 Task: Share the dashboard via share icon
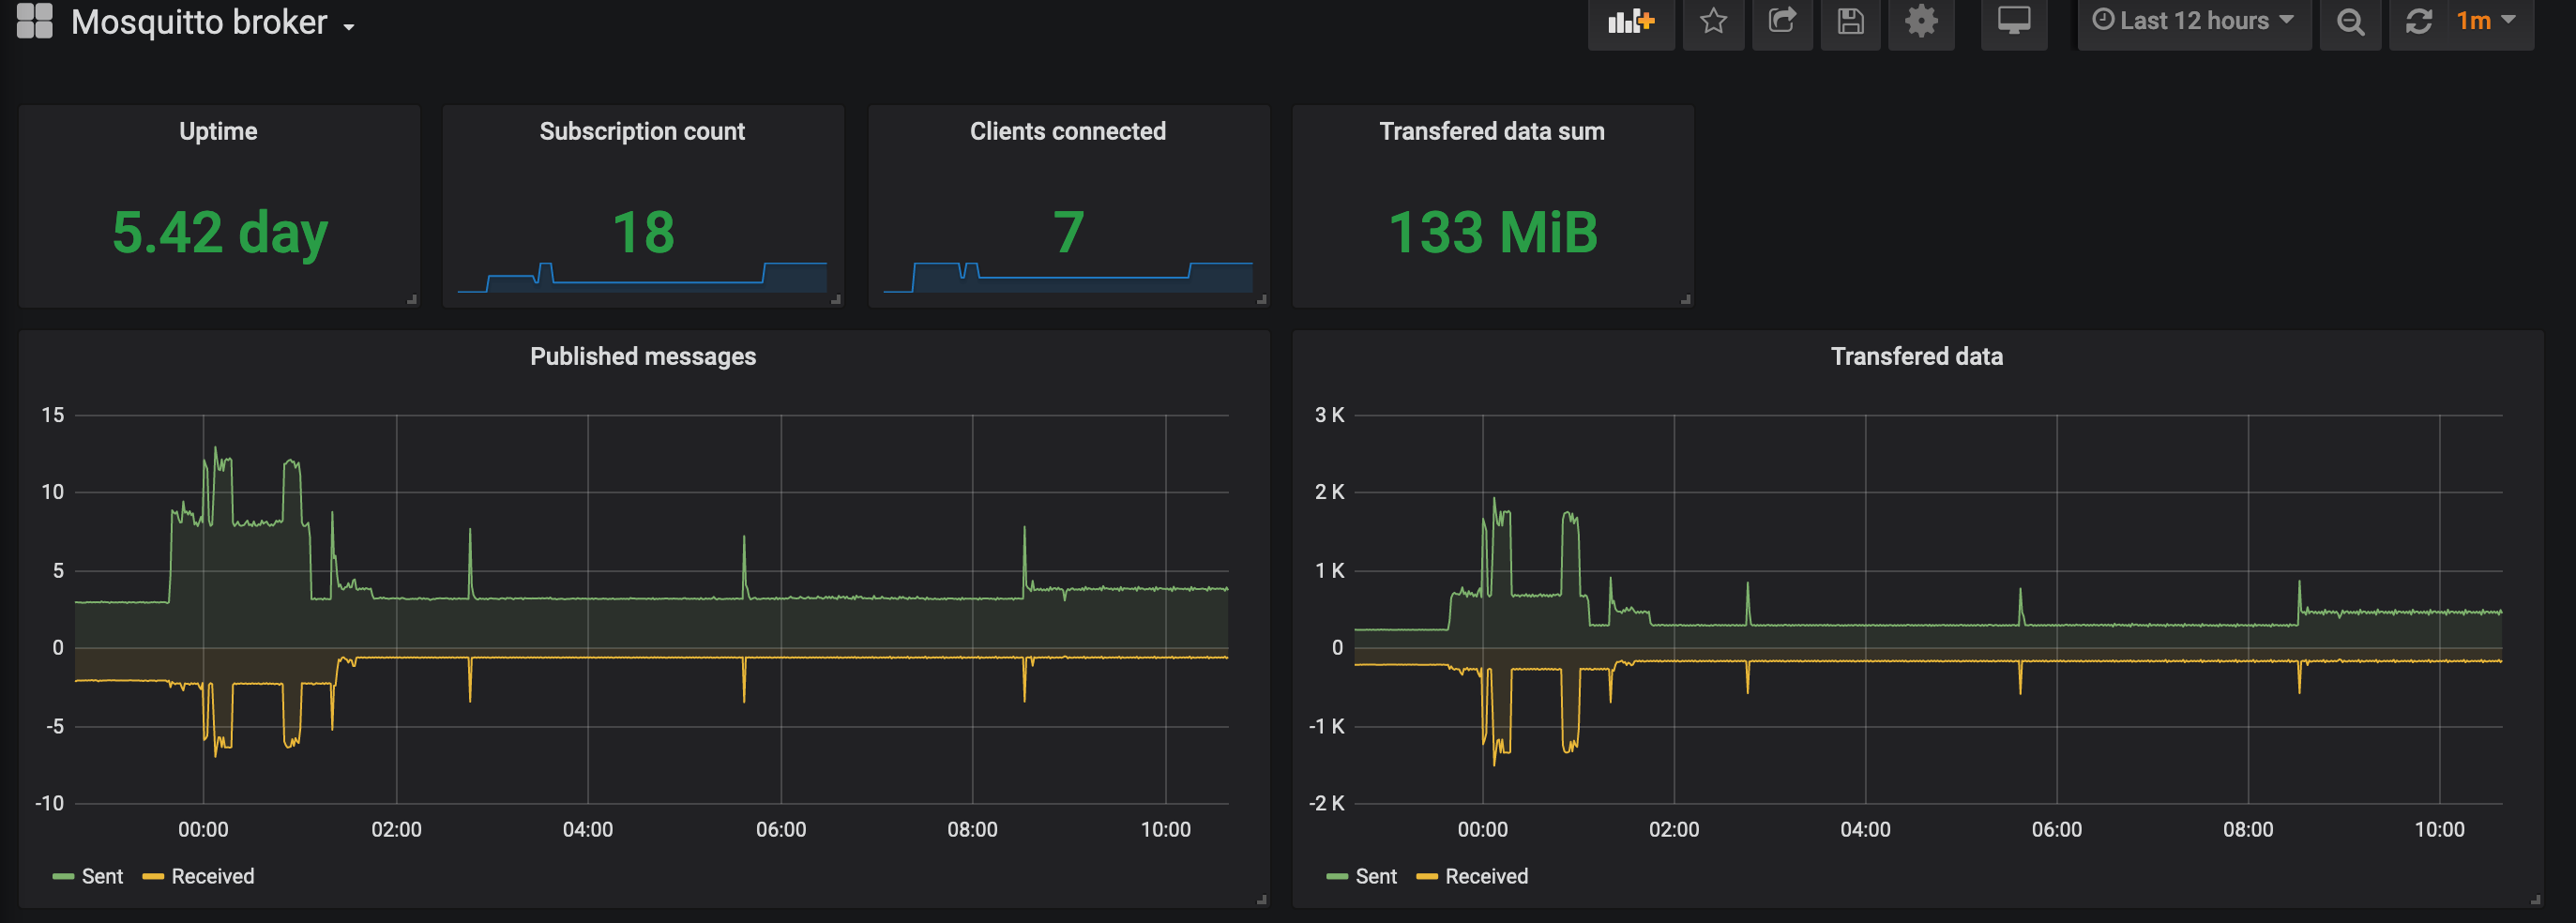point(1782,21)
